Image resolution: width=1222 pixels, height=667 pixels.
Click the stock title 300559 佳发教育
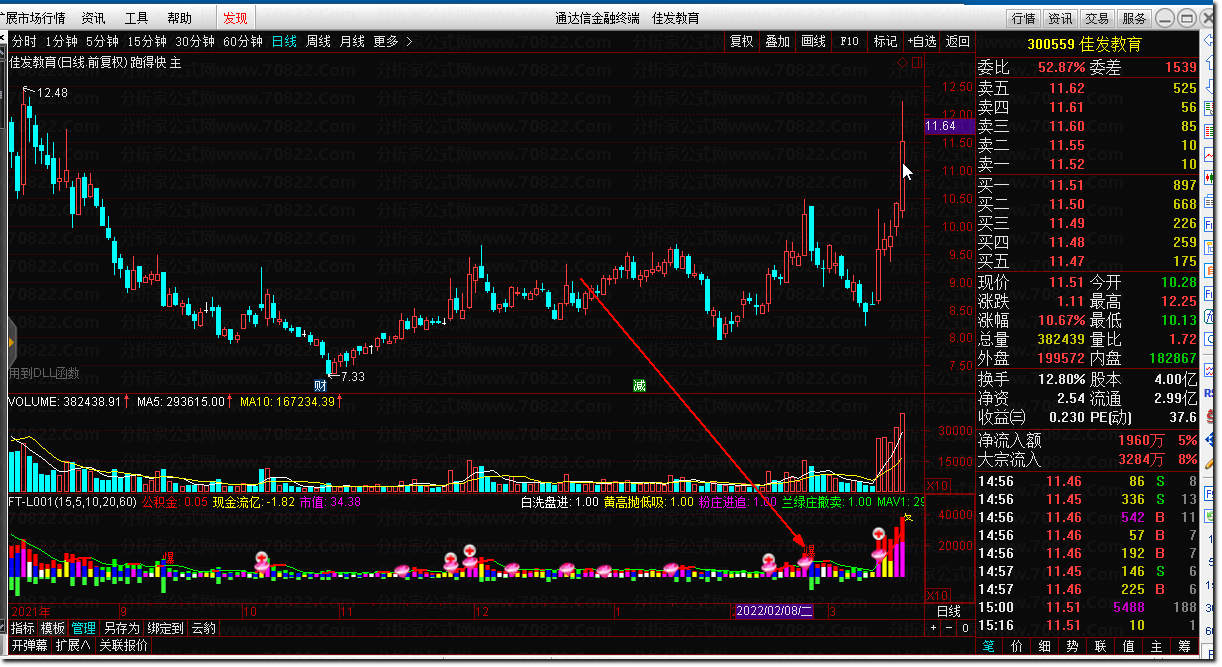[x=1085, y=44]
